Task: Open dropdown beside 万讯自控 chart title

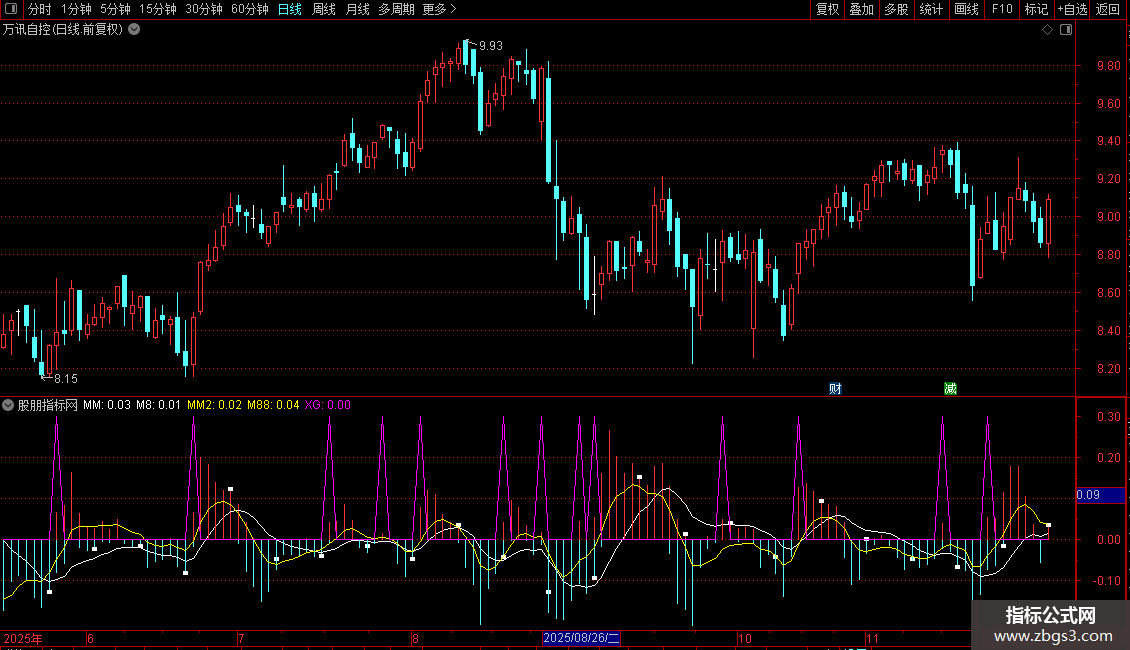Action: coord(134,30)
